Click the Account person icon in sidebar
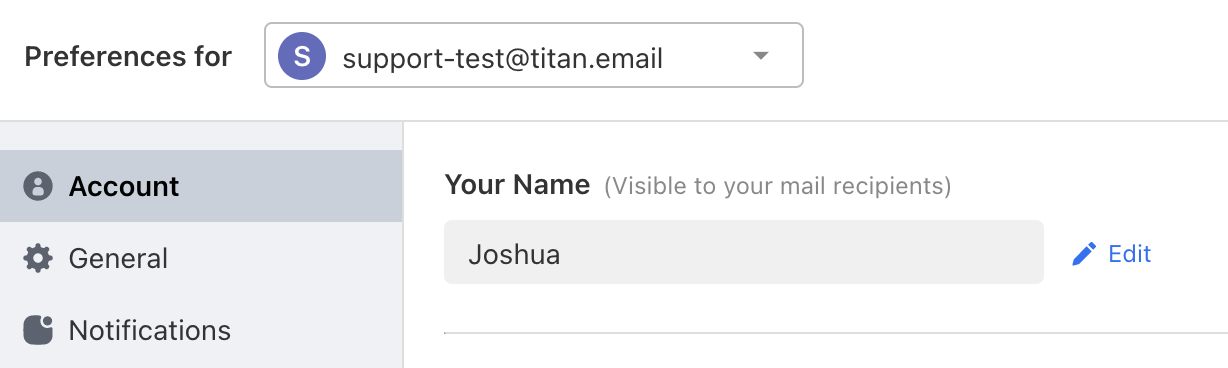This screenshot has width=1228, height=368. coord(37,186)
